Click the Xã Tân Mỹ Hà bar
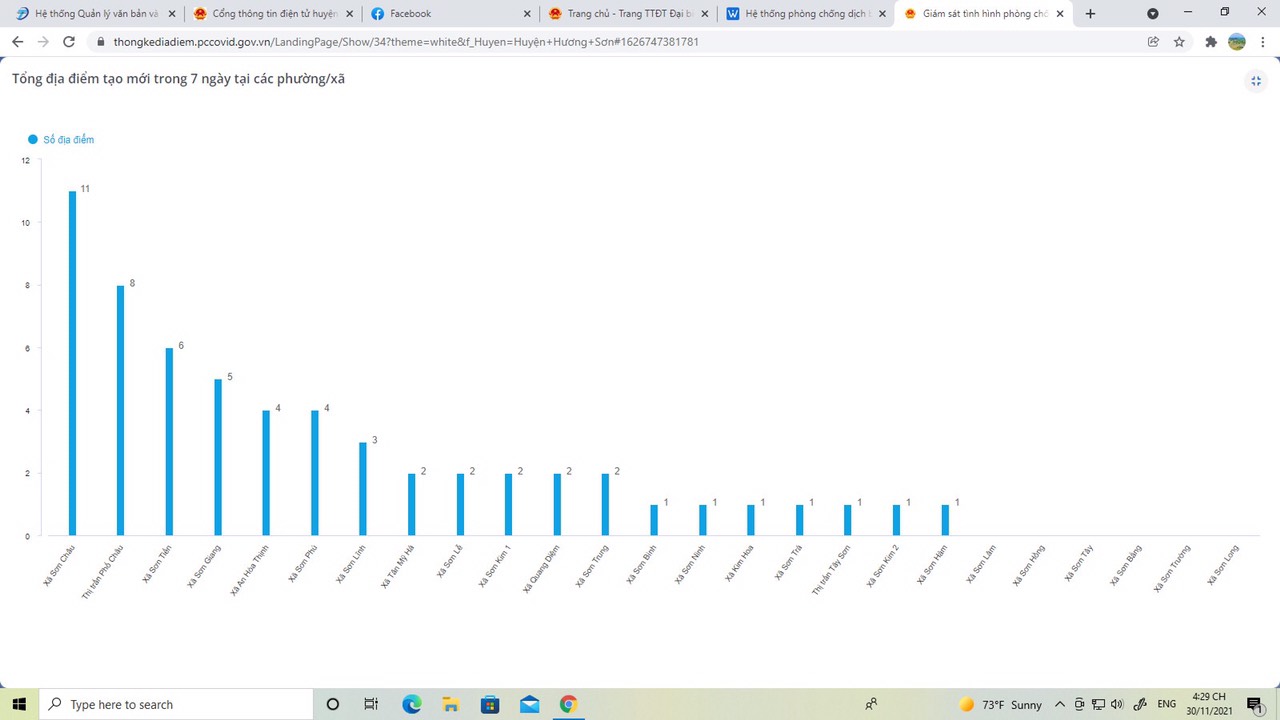This screenshot has height=720, width=1280. tap(411, 505)
